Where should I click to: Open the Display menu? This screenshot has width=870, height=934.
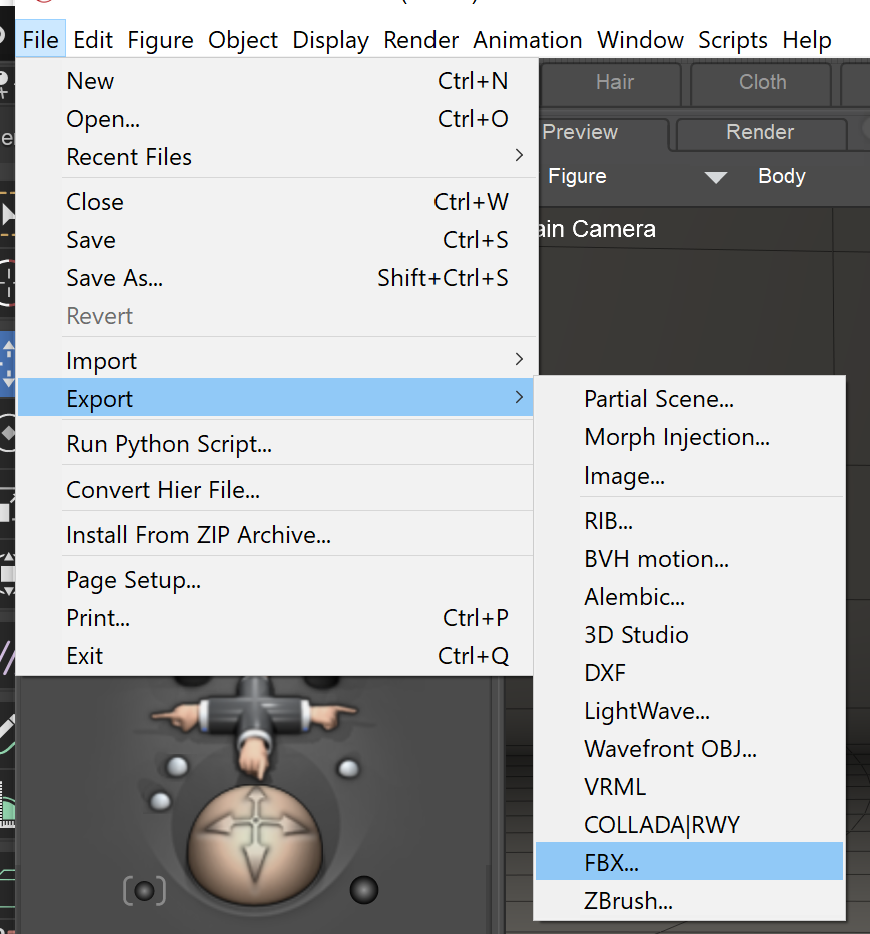[x=330, y=40]
